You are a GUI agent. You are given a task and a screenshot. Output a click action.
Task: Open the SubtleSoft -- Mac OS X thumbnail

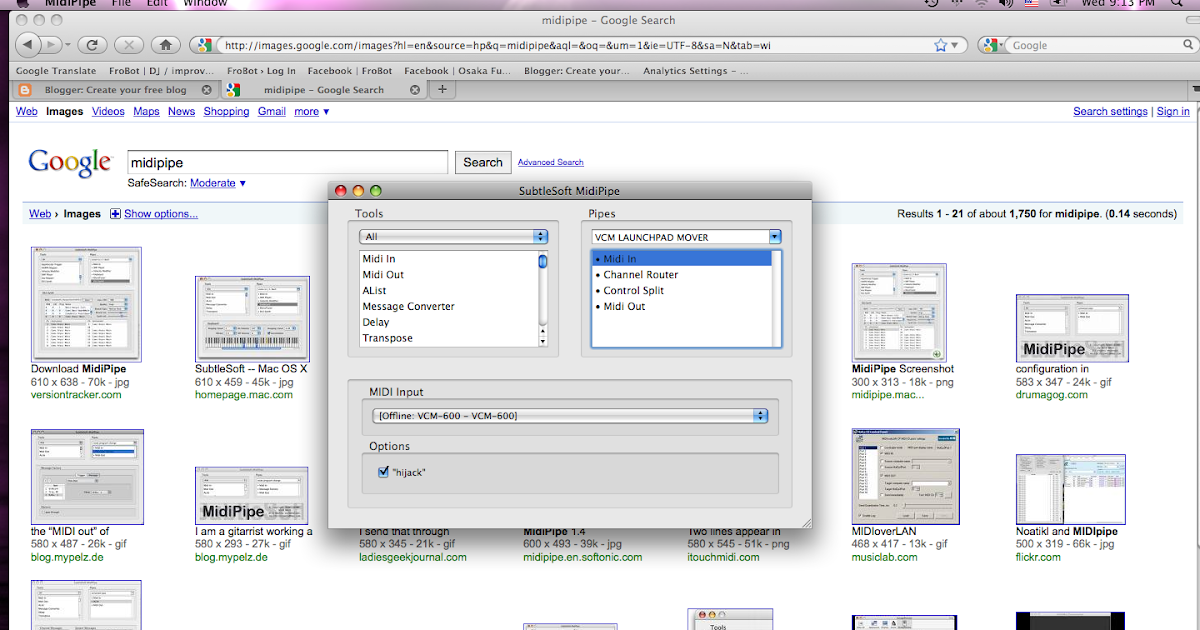click(251, 319)
